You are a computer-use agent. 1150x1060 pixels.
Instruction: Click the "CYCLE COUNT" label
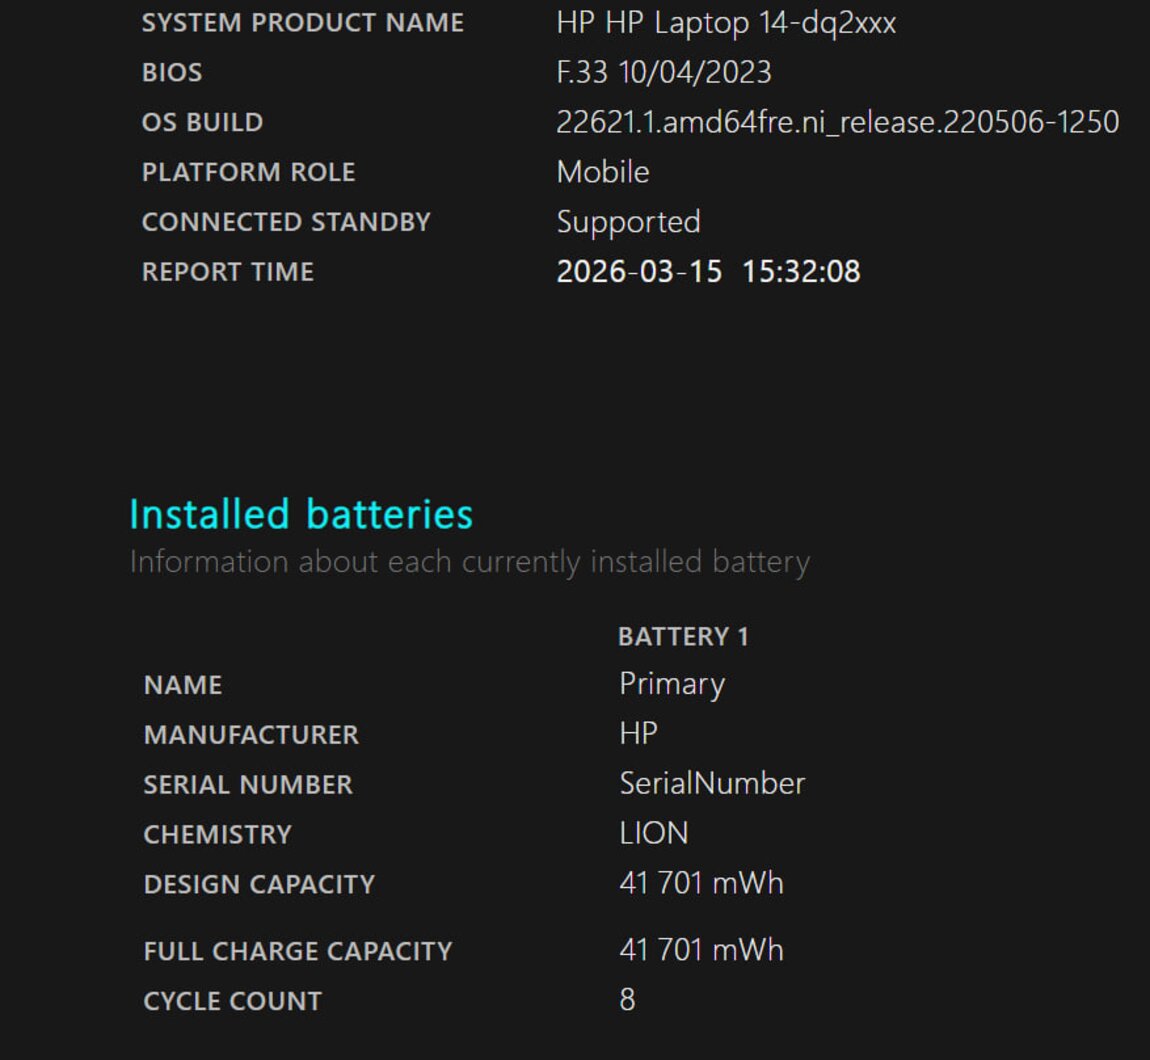(233, 1001)
